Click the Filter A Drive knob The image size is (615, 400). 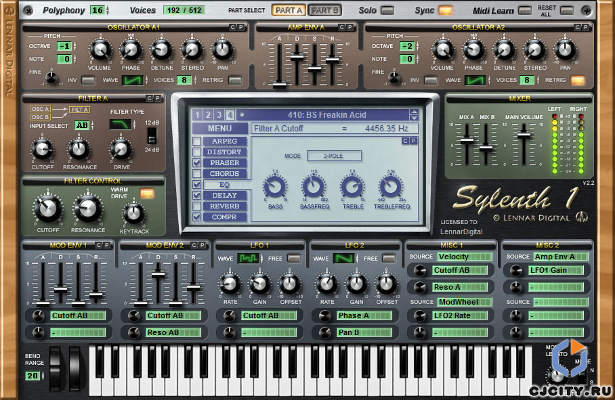click(121, 149)
